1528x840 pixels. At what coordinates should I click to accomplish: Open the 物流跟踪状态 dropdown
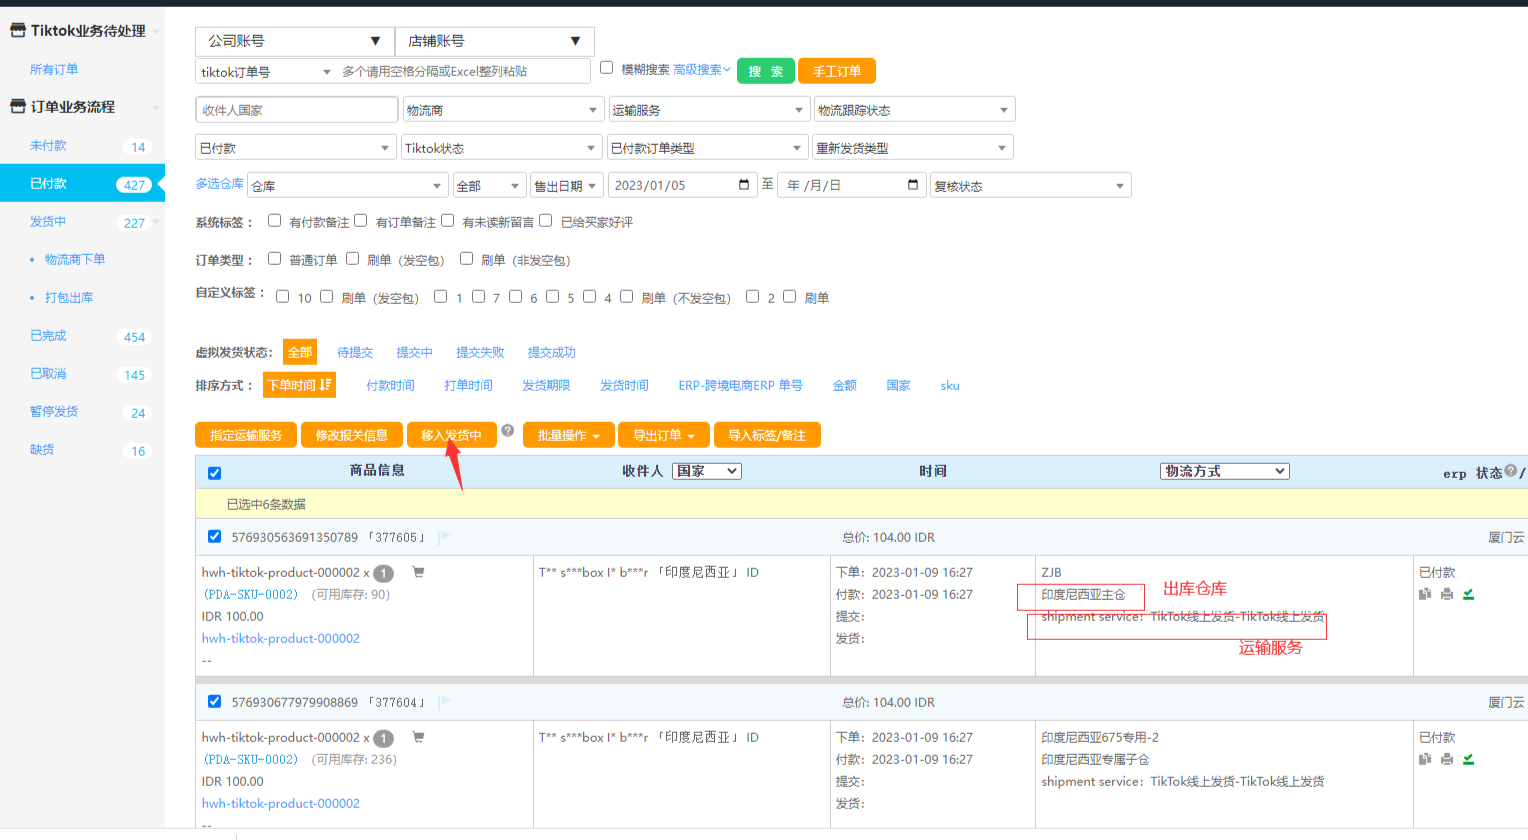(914, 110)
